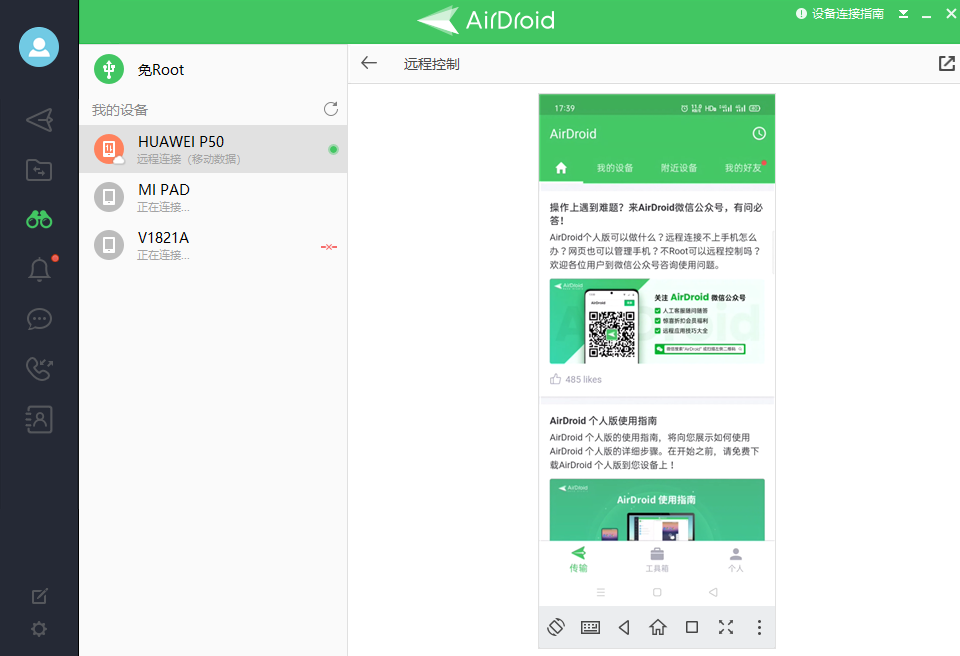The width and height of the screenshot is (960, 656).
Task: Switch to 我的好友 tab in phone
Action: 743,168
